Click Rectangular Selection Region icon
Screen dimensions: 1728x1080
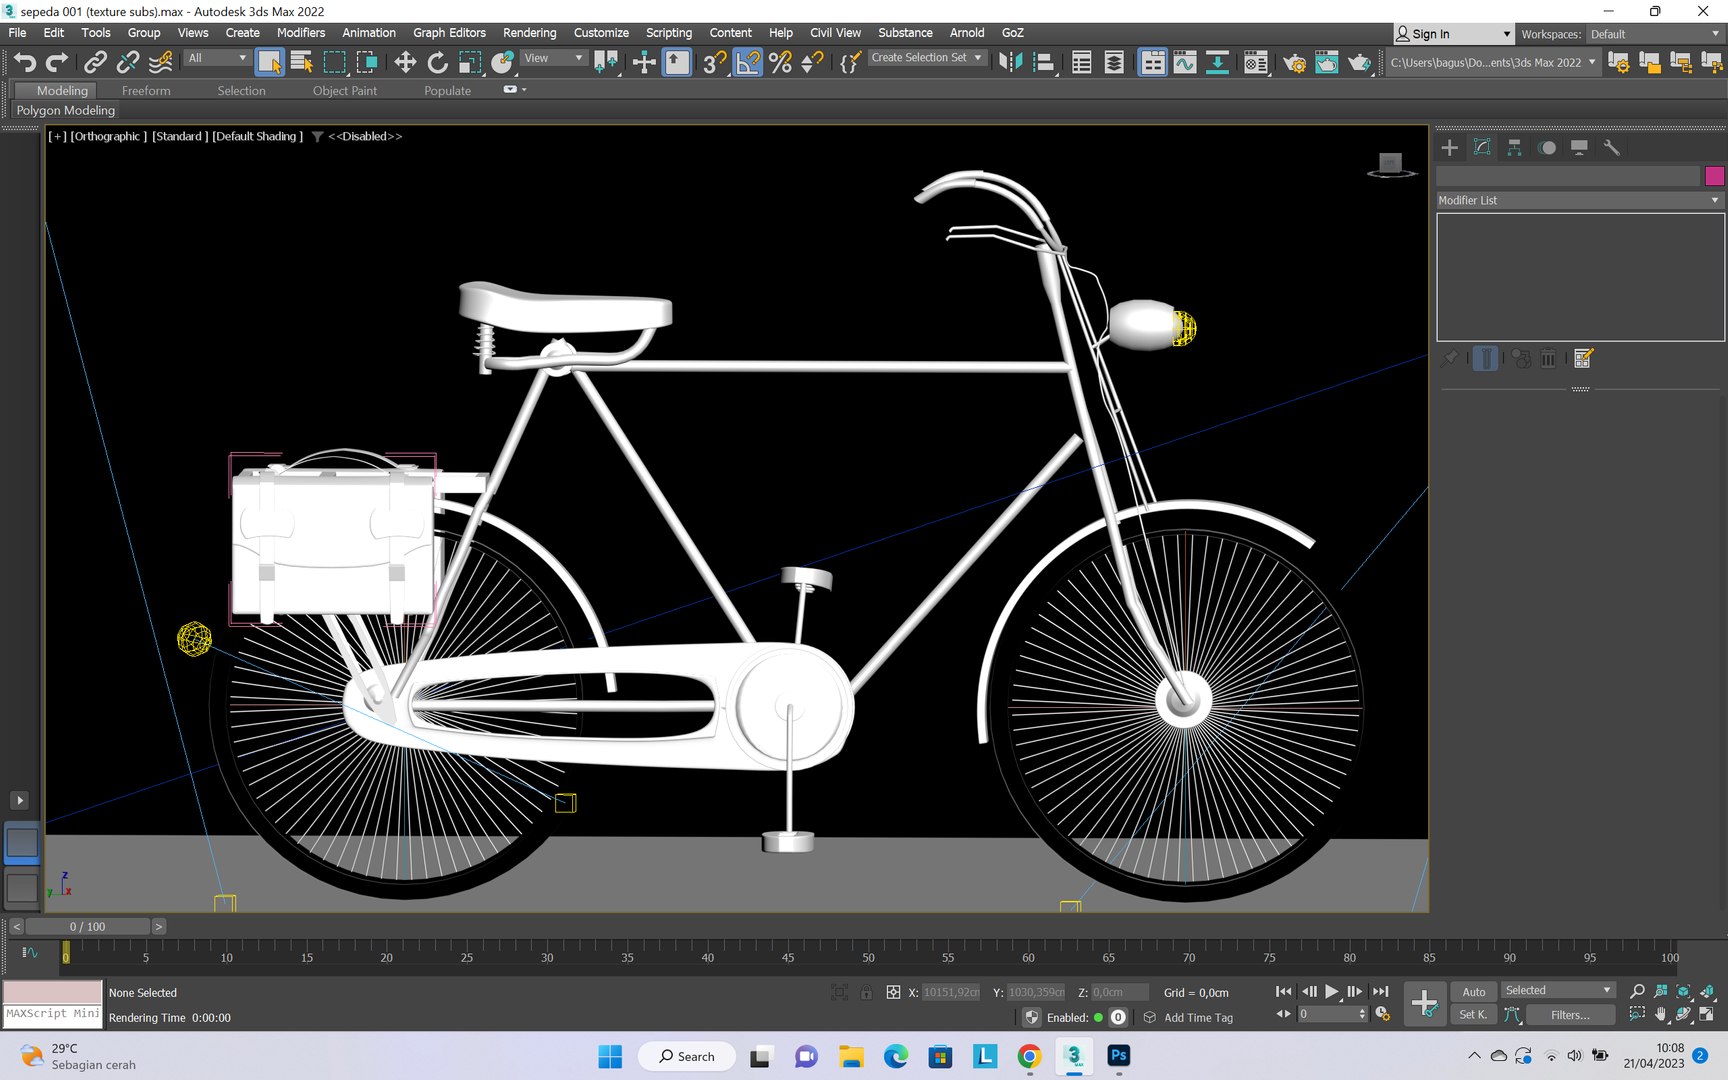point(334,62)
